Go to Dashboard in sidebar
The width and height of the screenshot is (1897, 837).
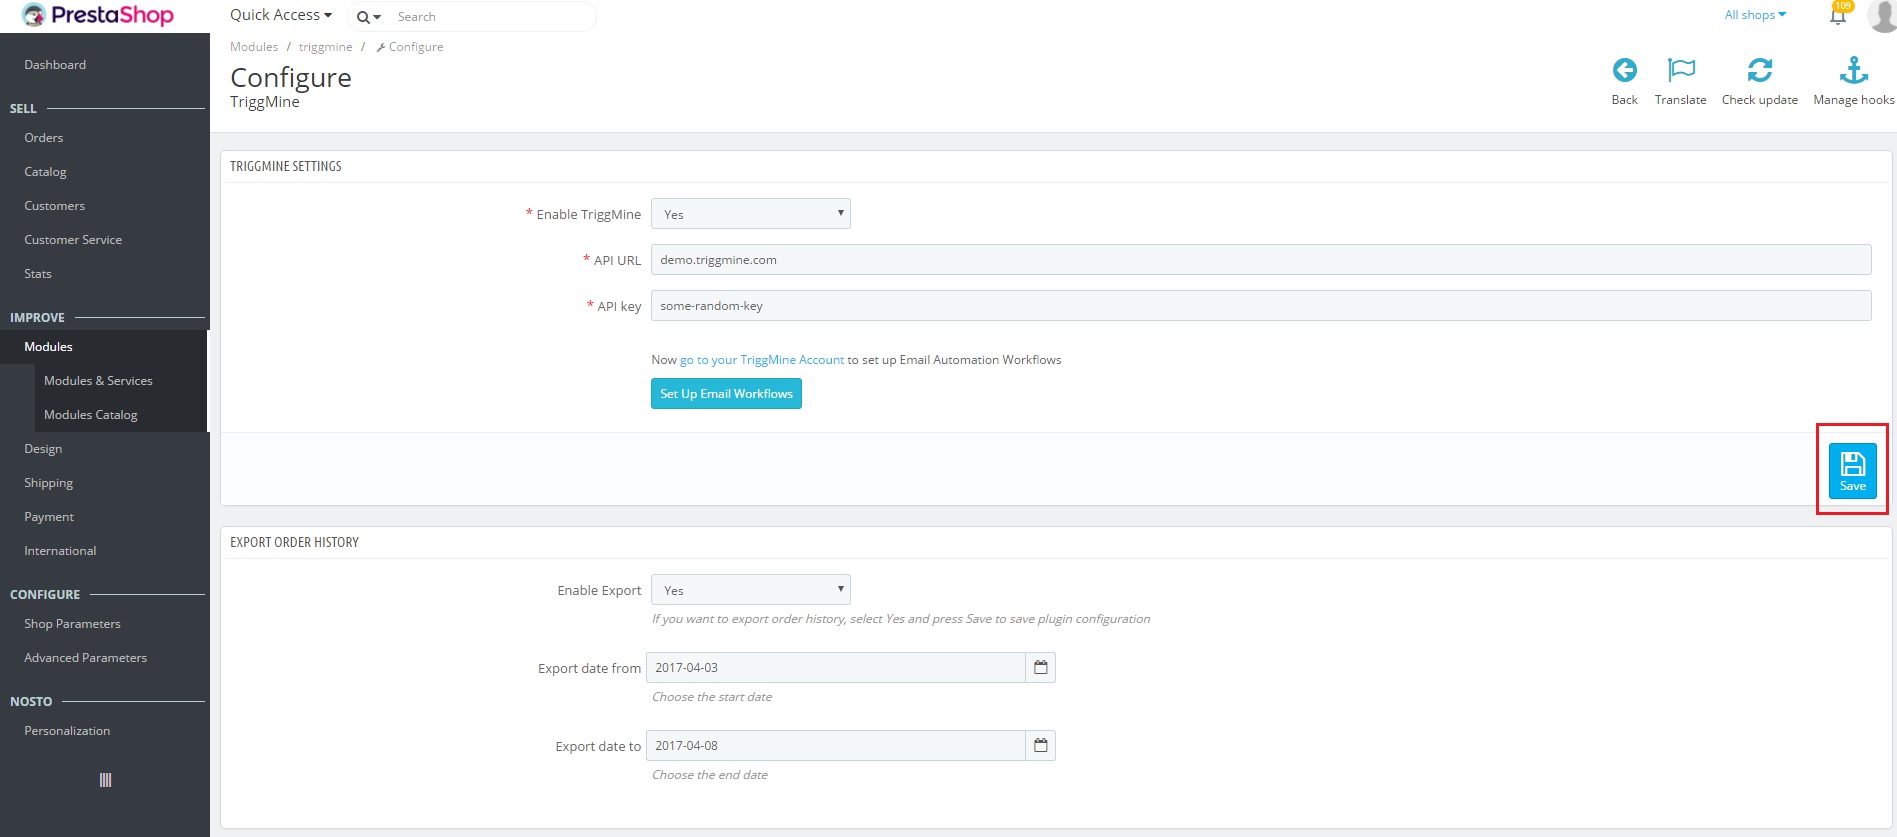[x=55, y=65]
